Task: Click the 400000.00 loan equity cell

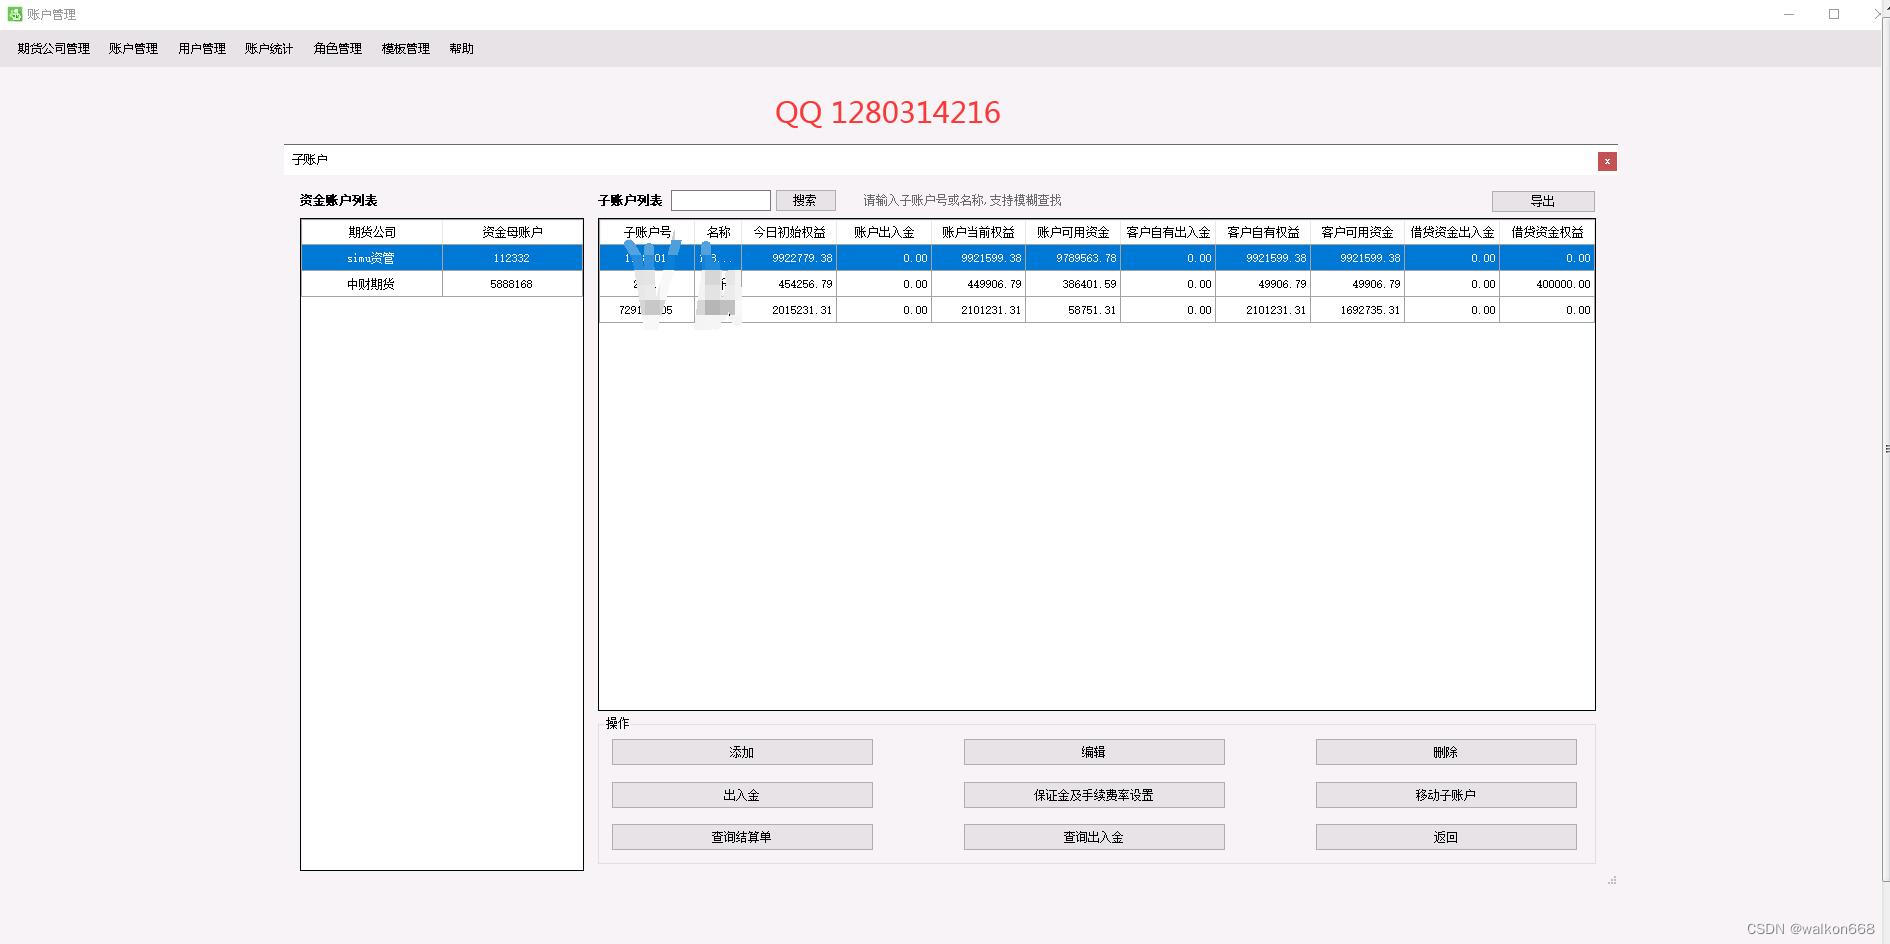Action: tap(1547, 284)
